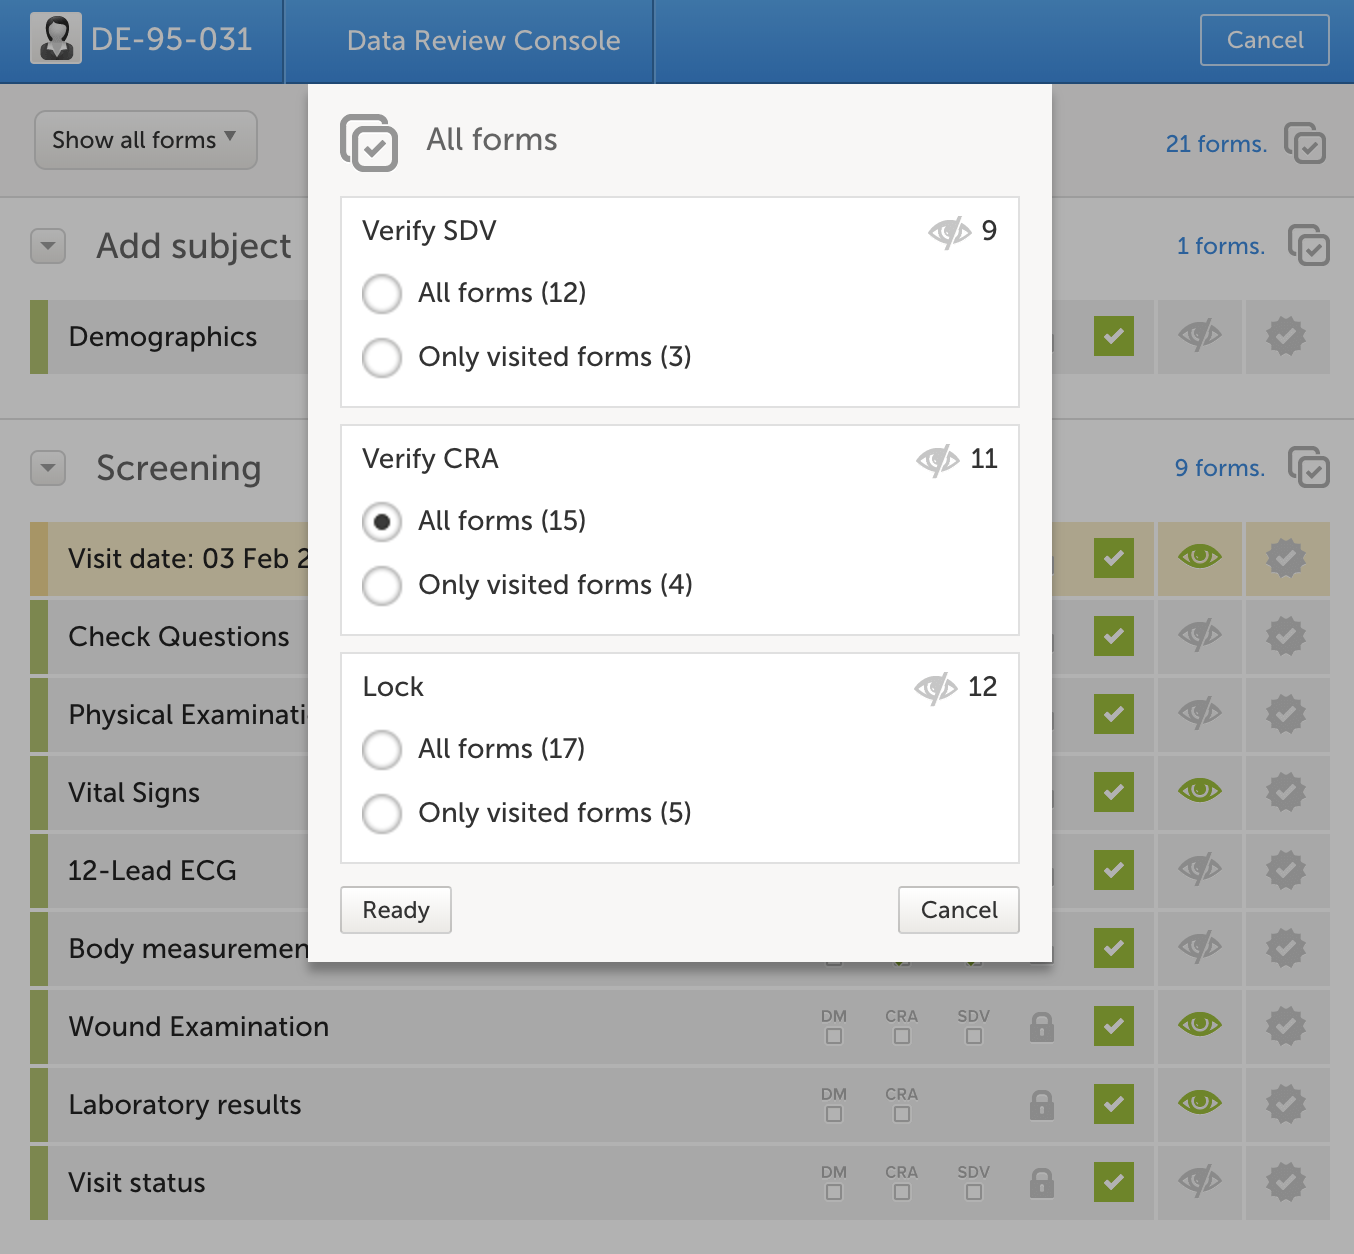1354x1254 pixels.
Task: Click the batch review icon in Add subject row
Action: [x=1308, y=246]
